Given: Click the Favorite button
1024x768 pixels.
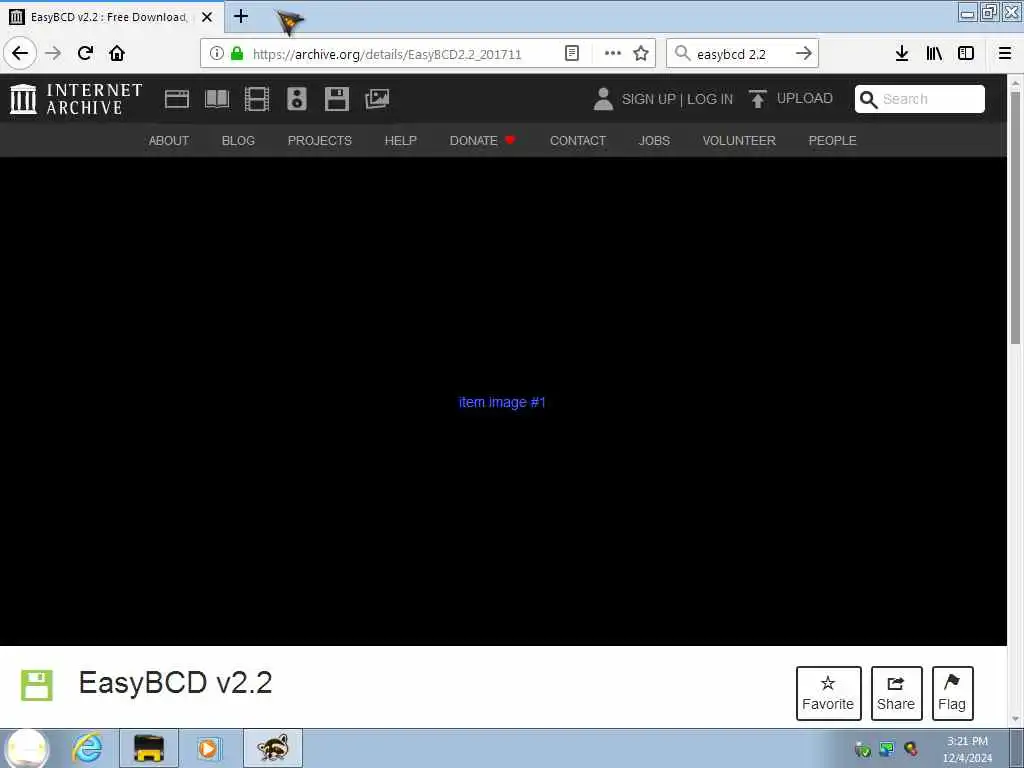Looking at the screenshot, I should [828, 693].
